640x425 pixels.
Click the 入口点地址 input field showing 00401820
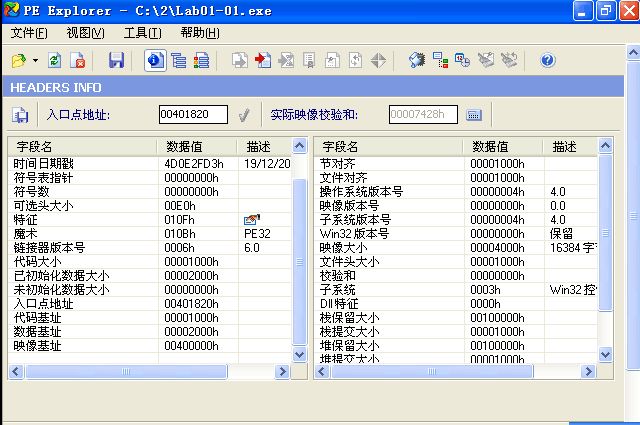(x=193, y=114)
